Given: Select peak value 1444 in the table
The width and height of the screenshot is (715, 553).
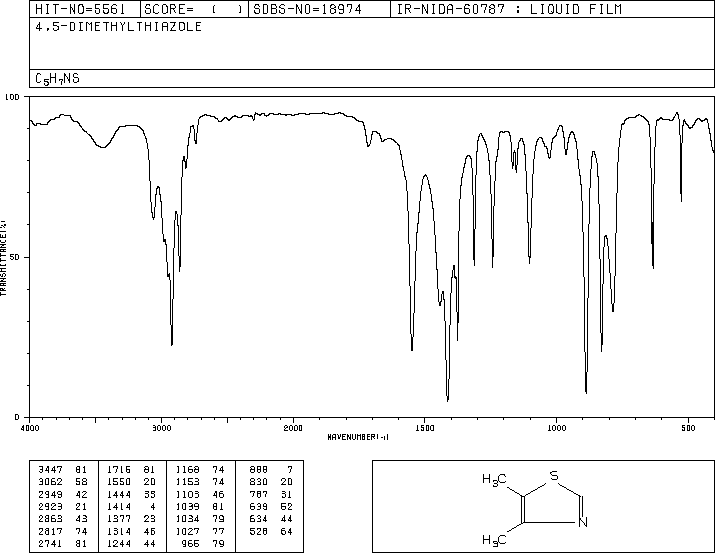Looking at the screenshot, I should (119, 494).
